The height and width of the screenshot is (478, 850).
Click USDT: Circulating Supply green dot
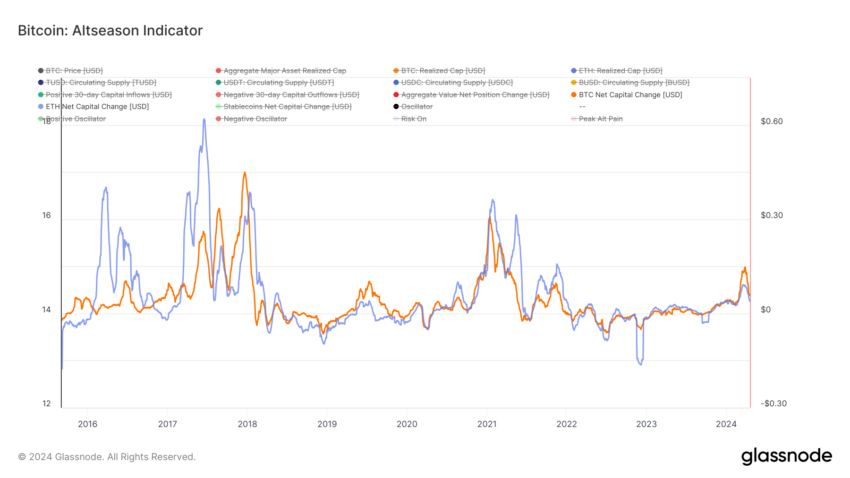click(218, 82)
